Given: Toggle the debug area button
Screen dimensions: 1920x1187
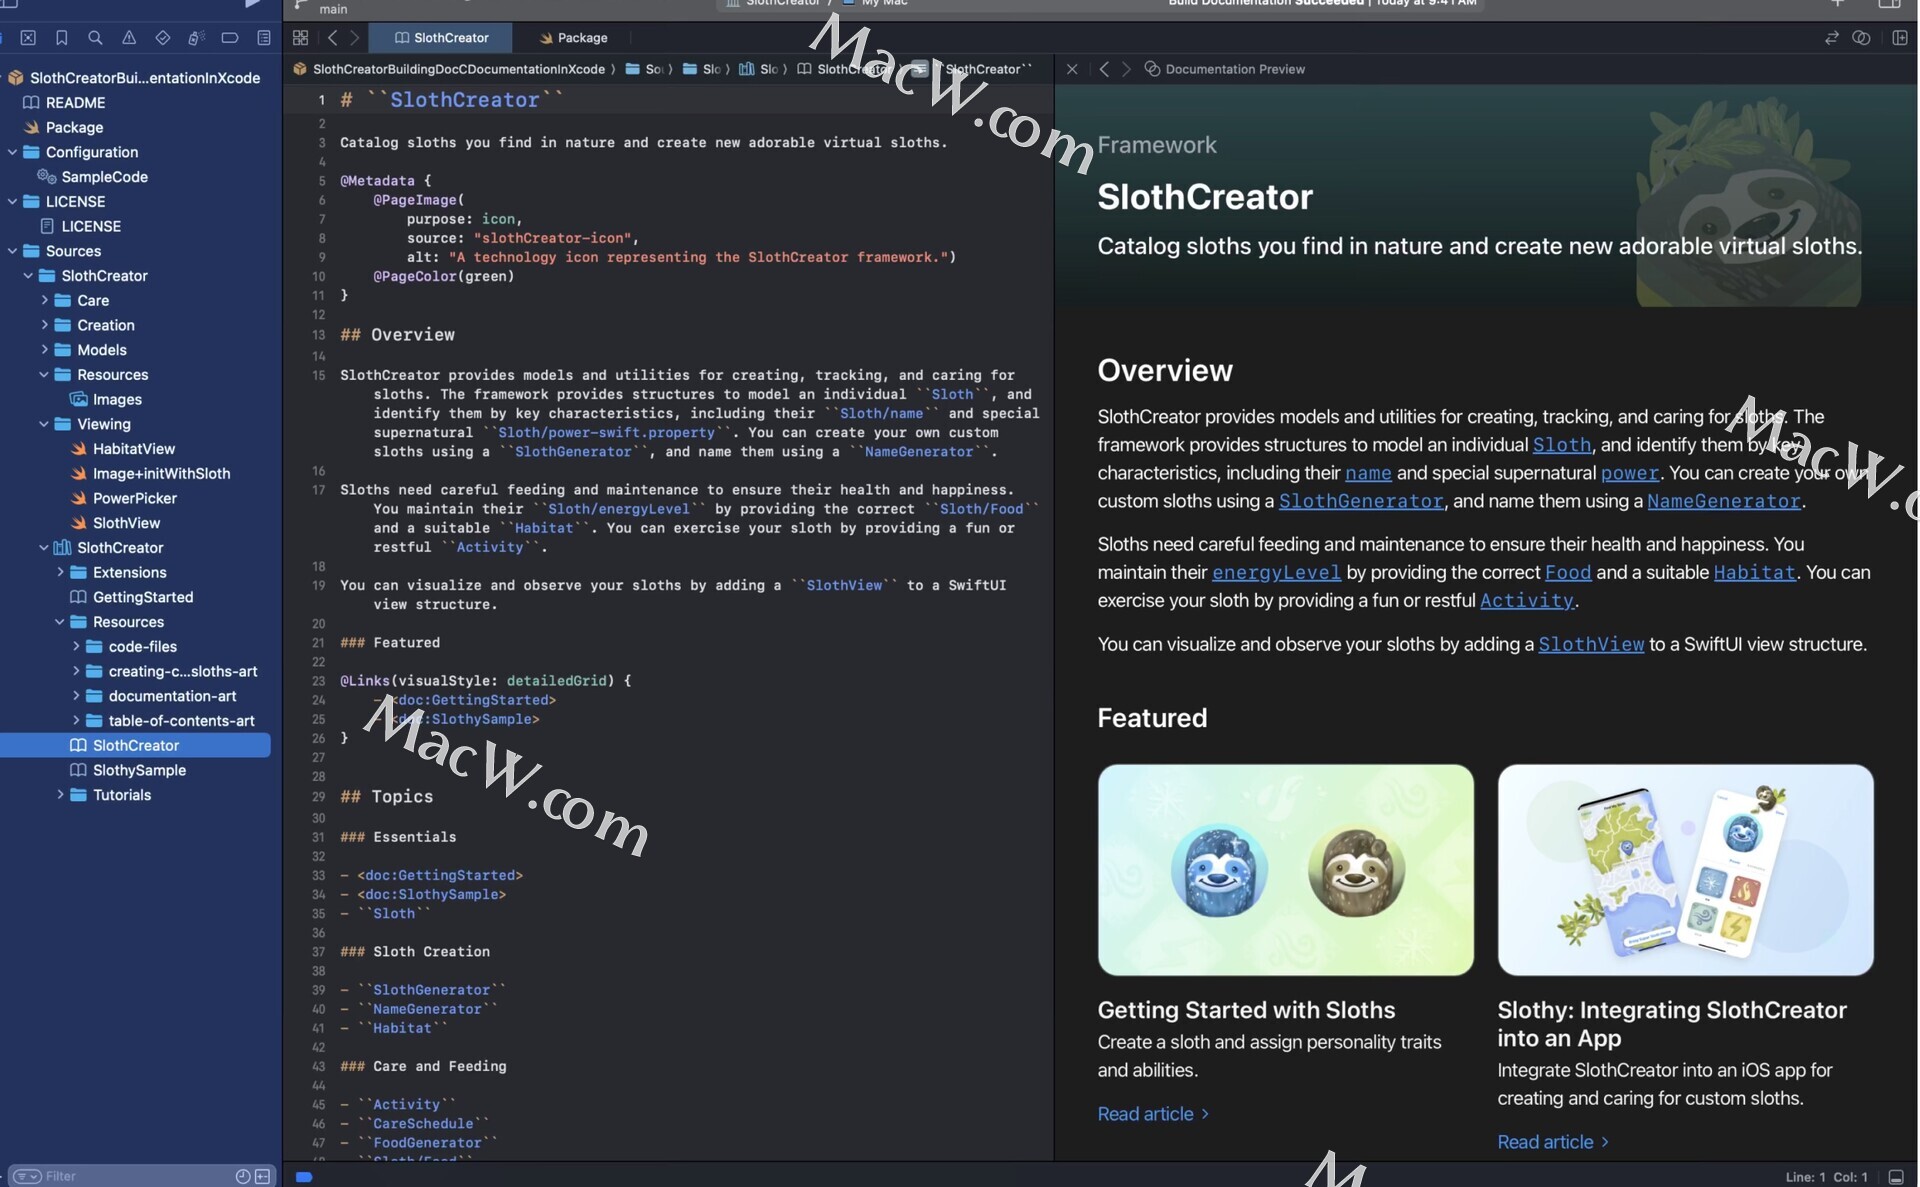Looking at the screenshot, I should (1896, 1177).
